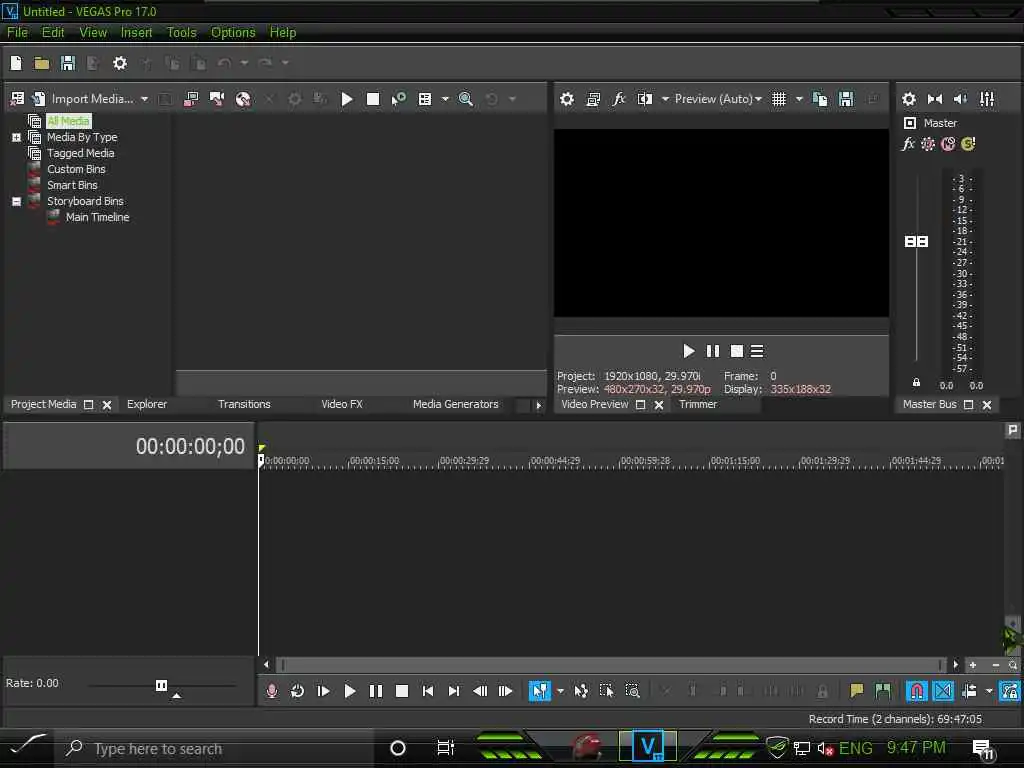Click Play From Start in transport

click(x=323, y=691)
